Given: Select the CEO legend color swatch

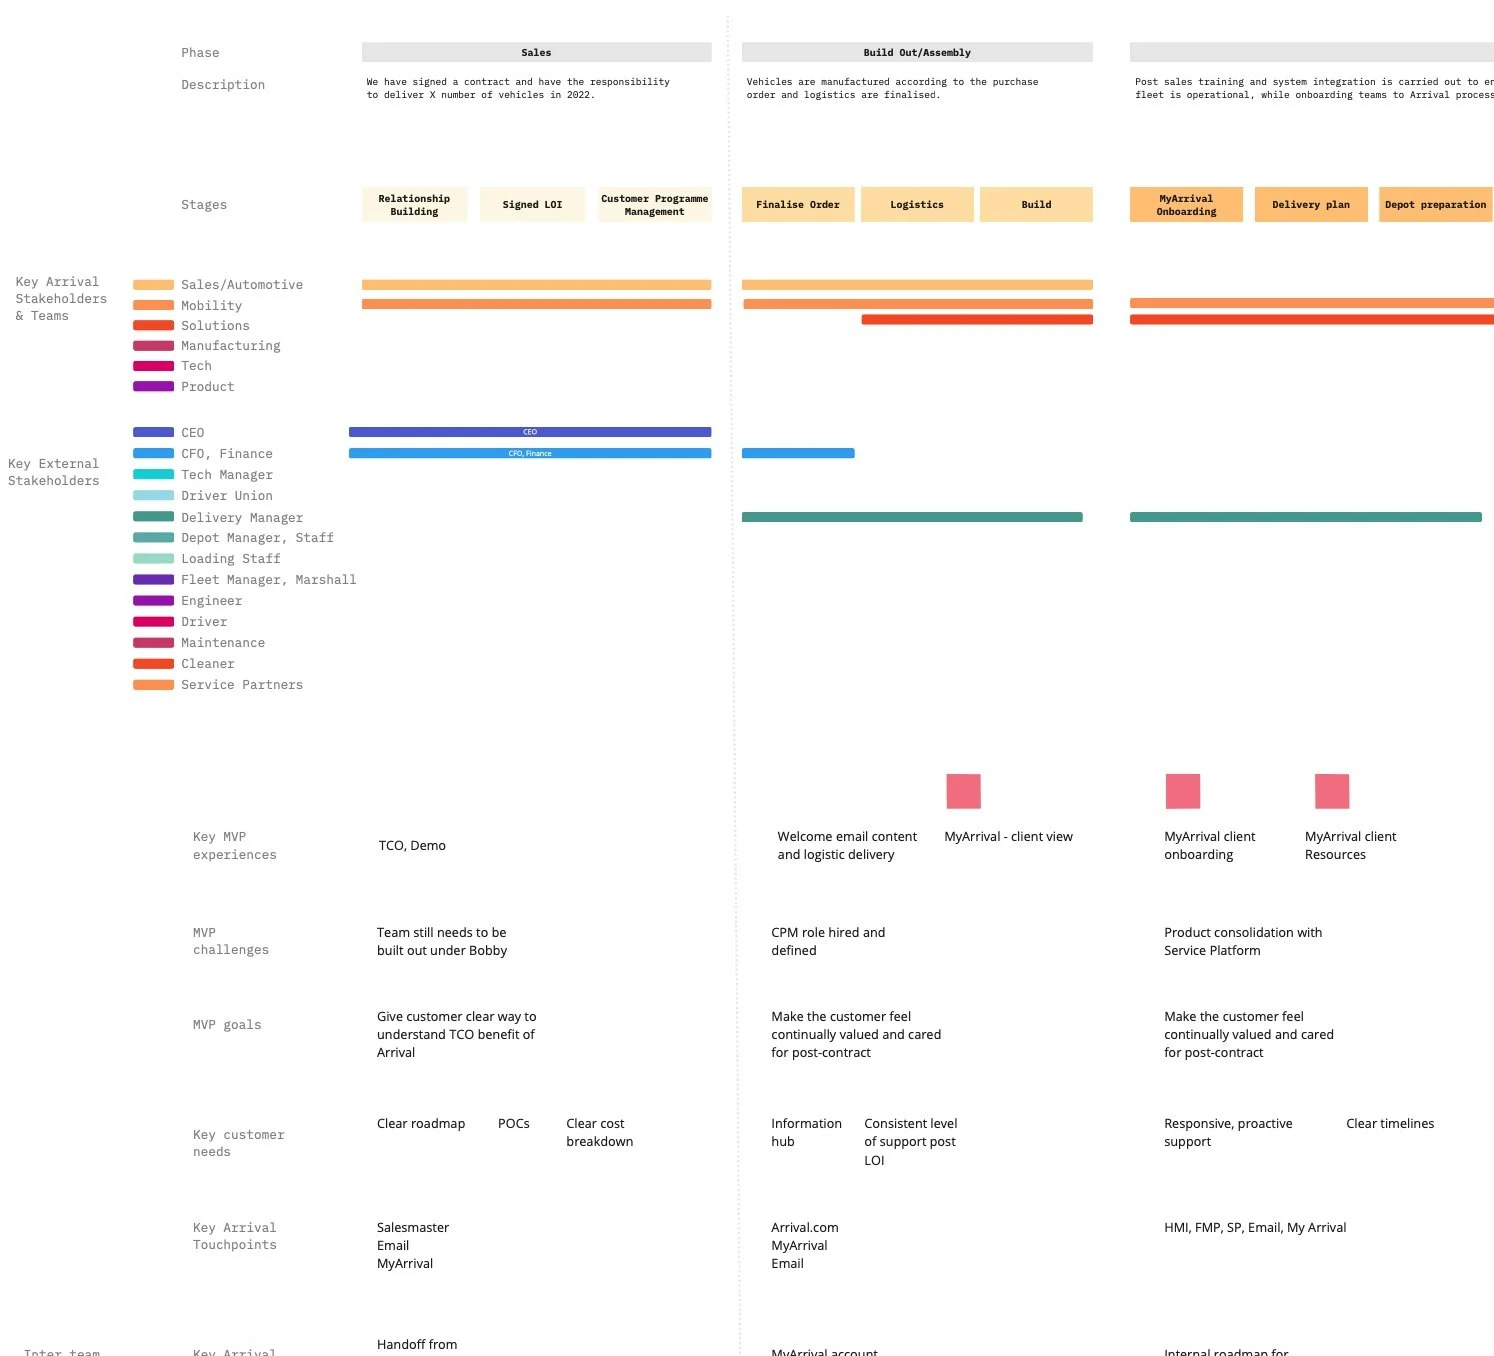Looking at the screenshot, I should tap(153, 432).
